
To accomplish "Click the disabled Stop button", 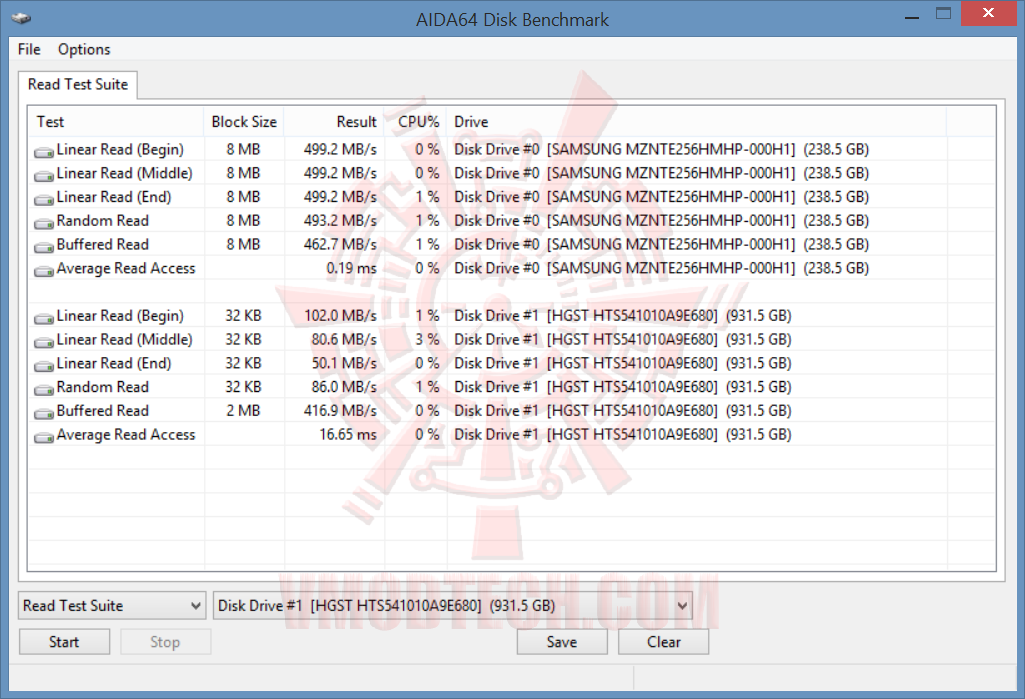I will 165,642.
